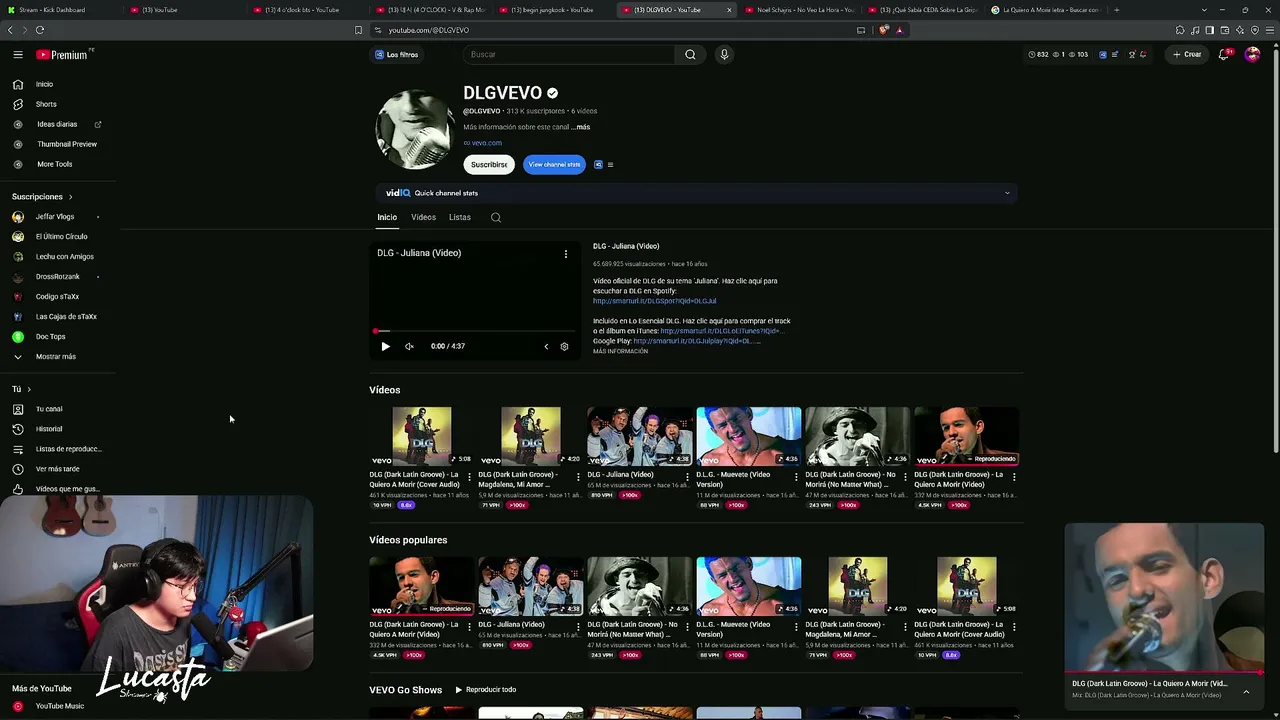Open the list menu icon beside the vidIQ icon

click(610, 165)
